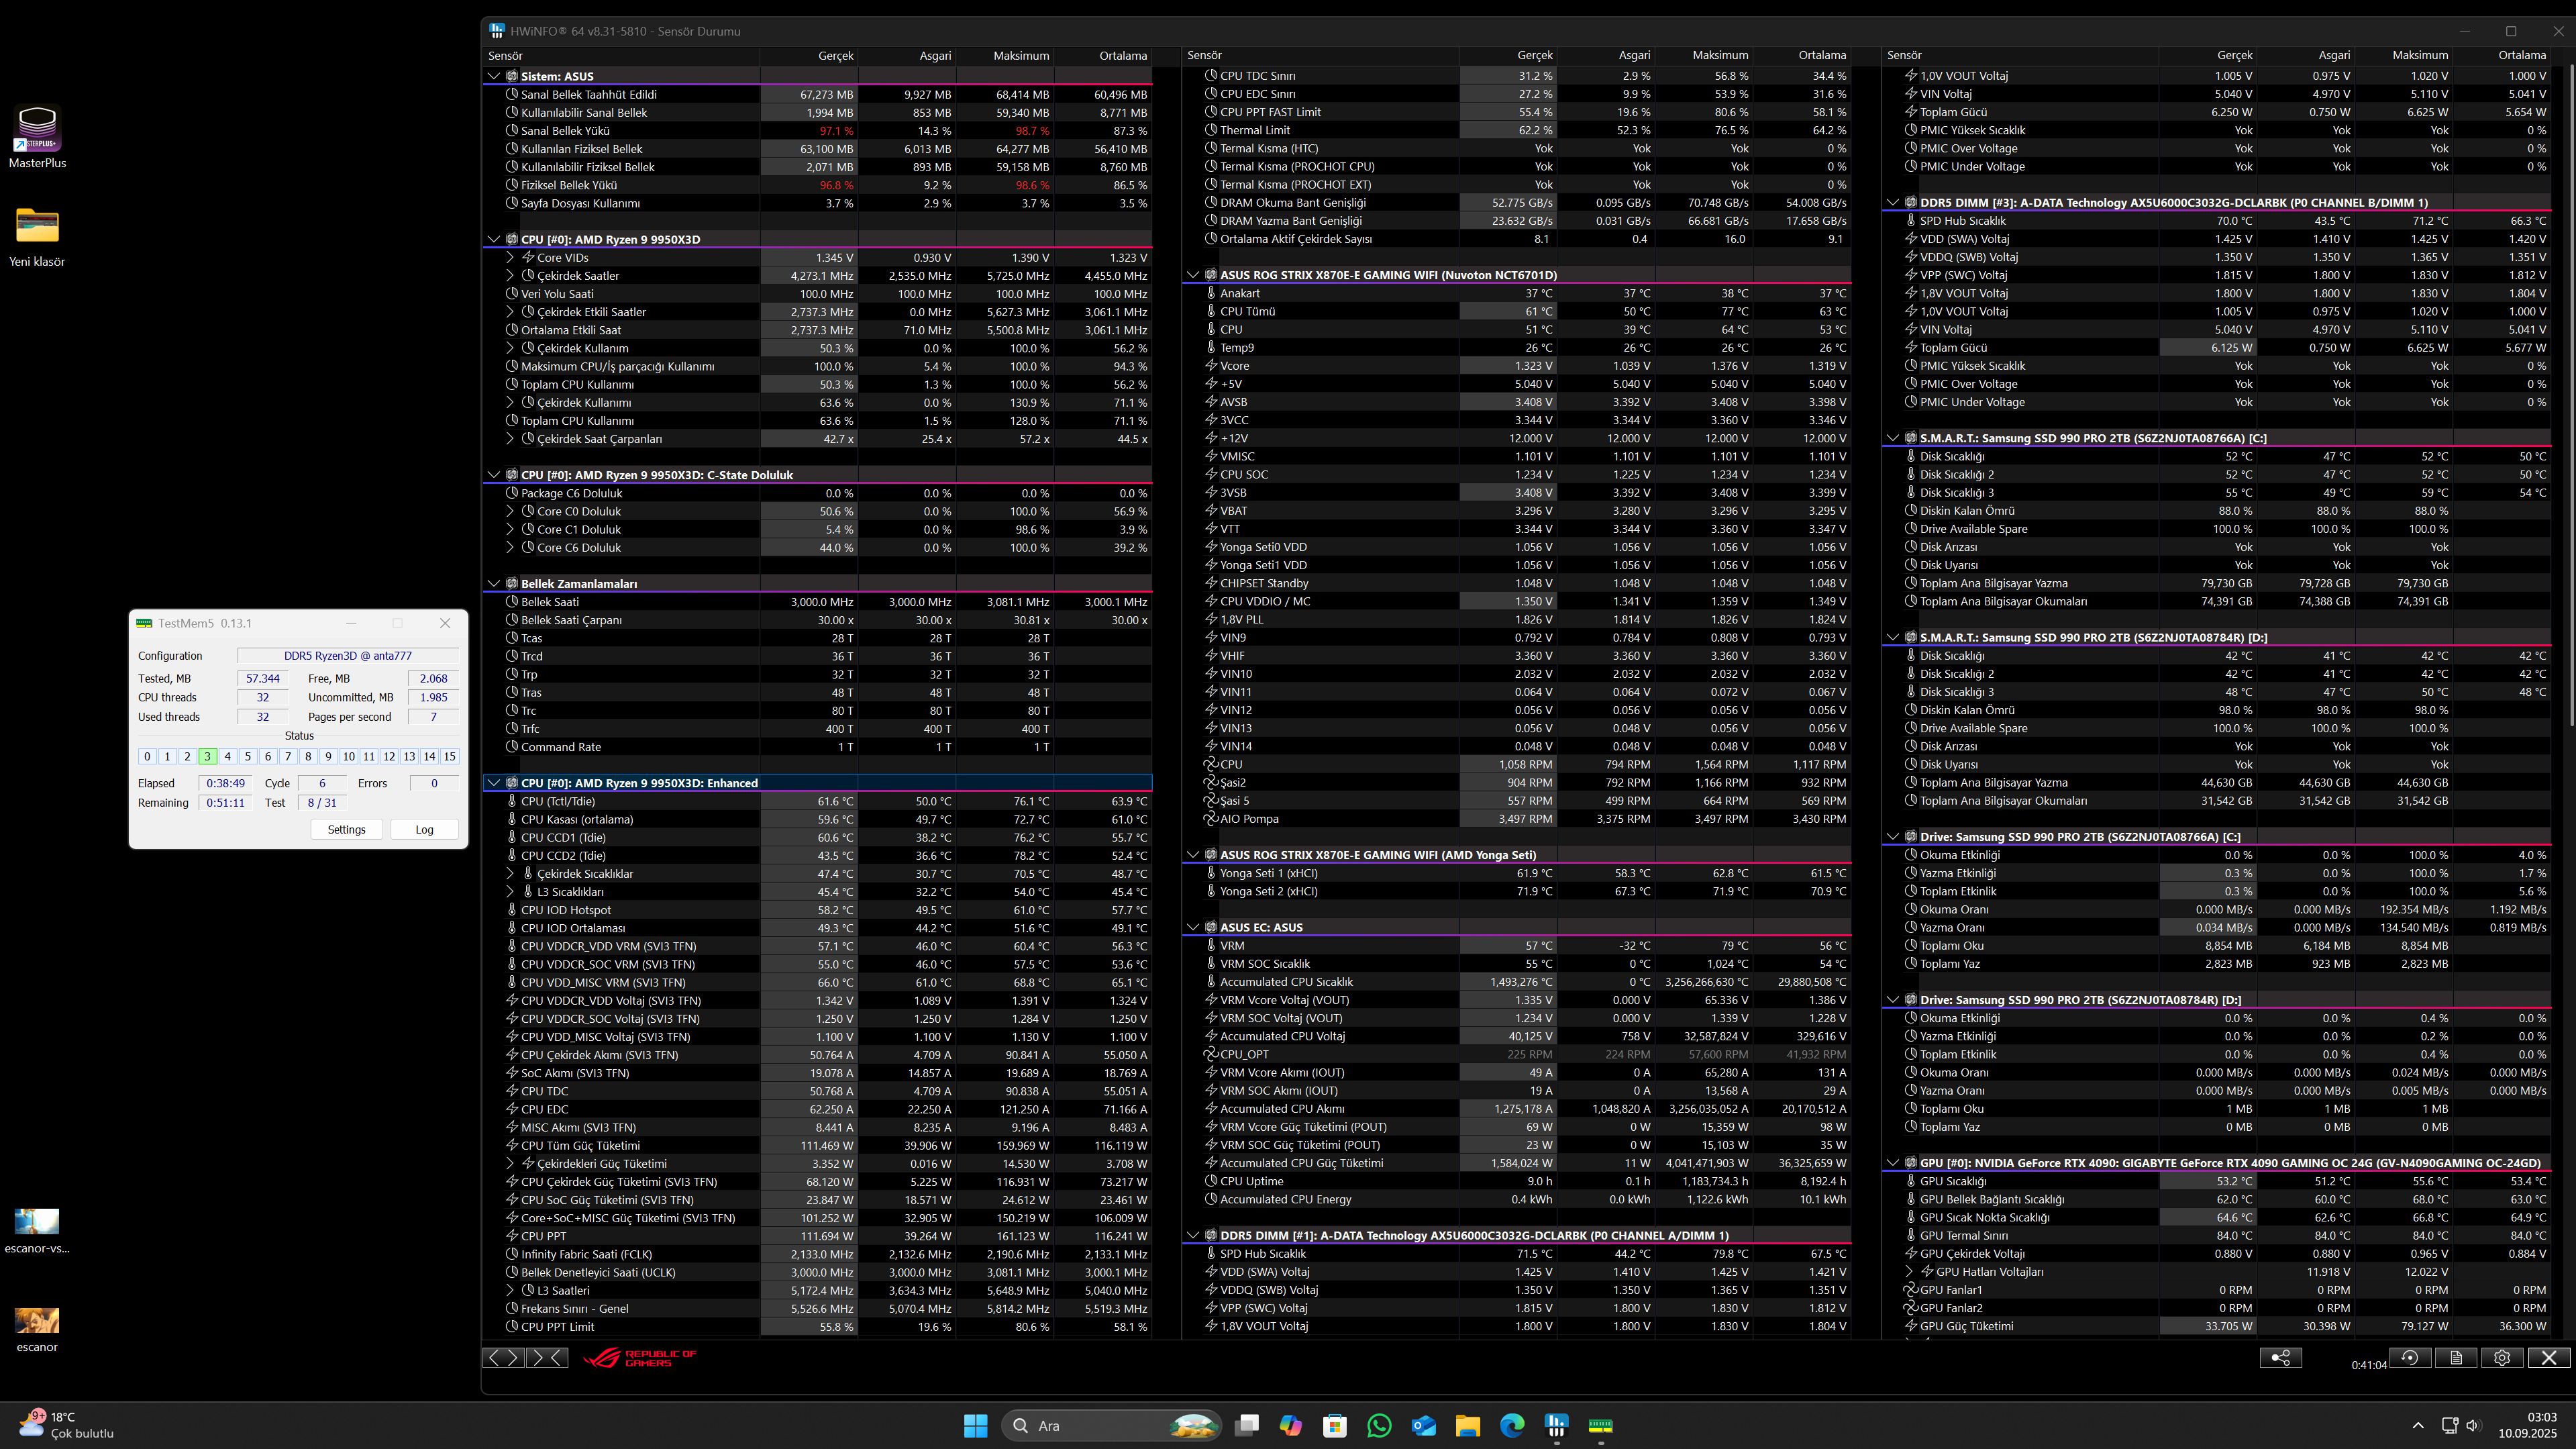
Task: Expand the Core VIDs row
Action: (510, 258)
